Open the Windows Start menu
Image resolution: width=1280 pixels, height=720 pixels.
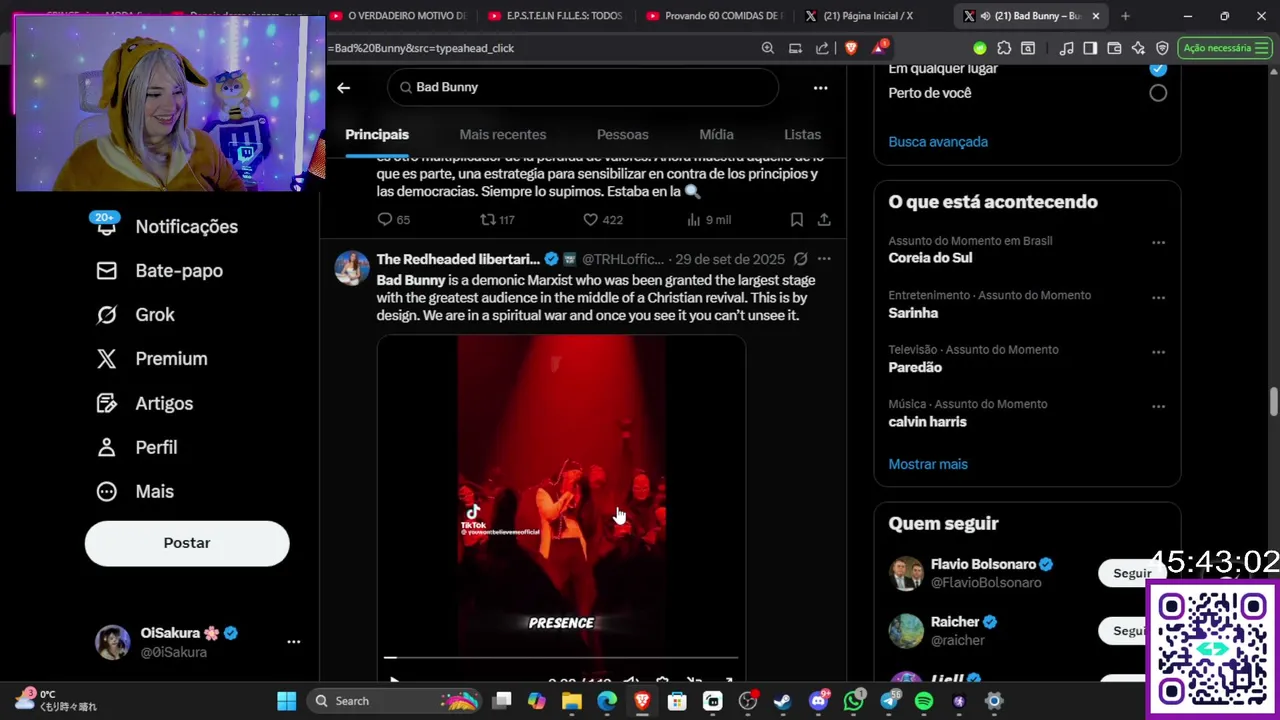click(287, 701)
